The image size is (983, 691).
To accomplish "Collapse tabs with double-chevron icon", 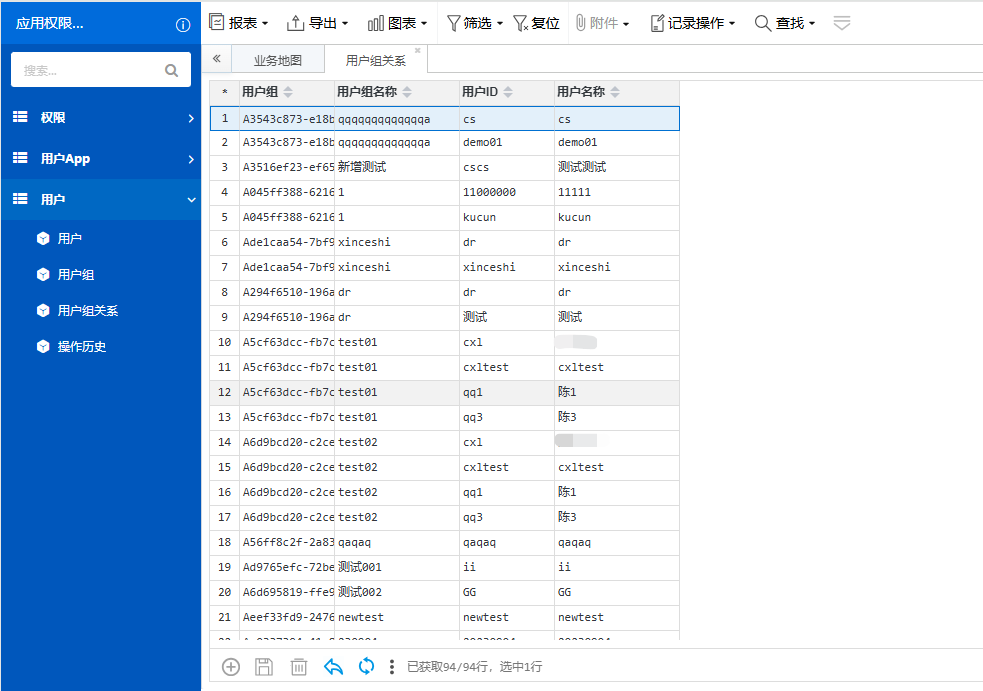I will [217, 58].
